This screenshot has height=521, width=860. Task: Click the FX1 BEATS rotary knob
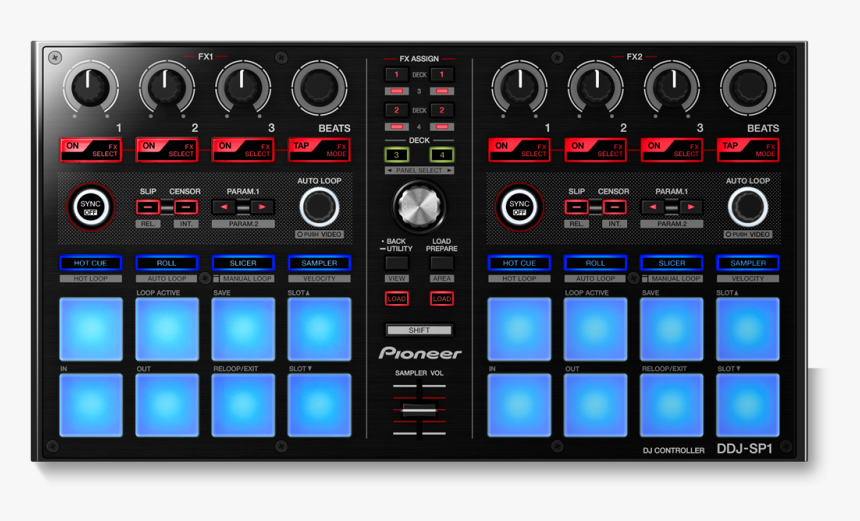(319, 88)
